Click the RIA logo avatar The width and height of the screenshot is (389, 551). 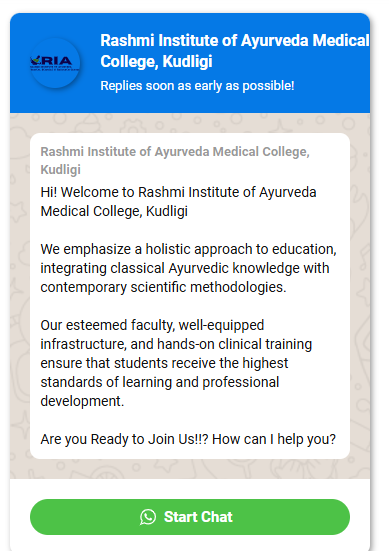[55, 63]
